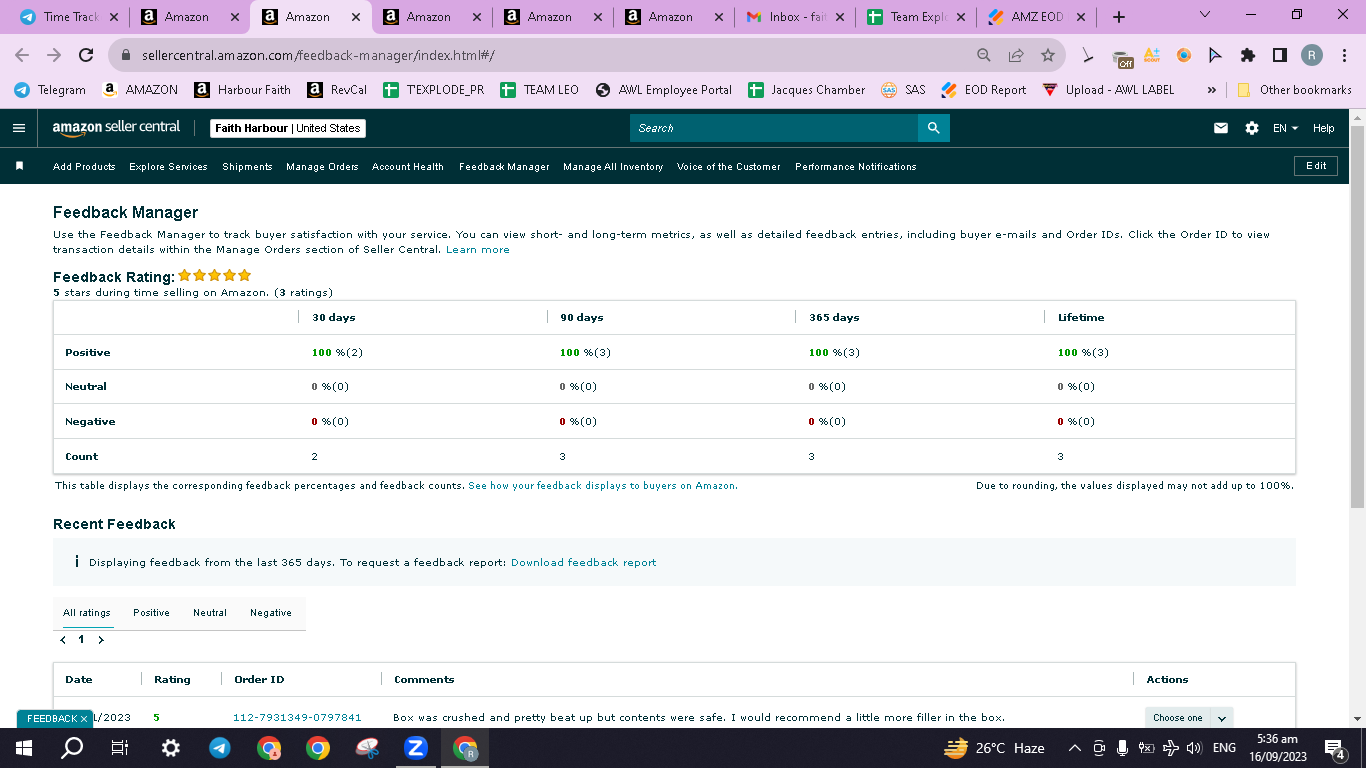Open the Faith Harbour account switcher
The image size is (1366, 768).
[288, 128]
